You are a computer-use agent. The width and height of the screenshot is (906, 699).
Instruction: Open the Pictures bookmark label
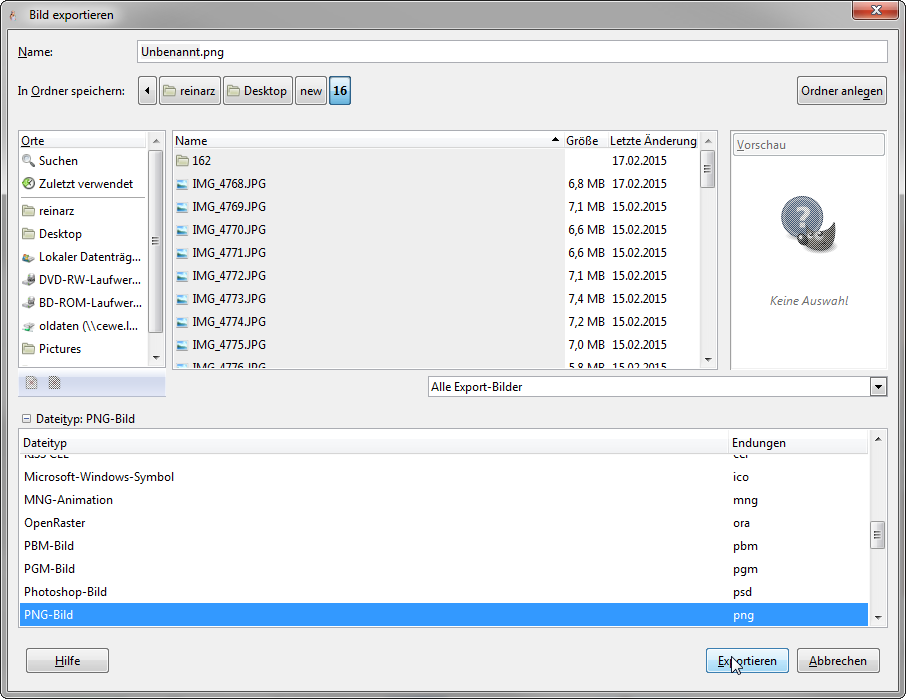[x=60, y=349]
